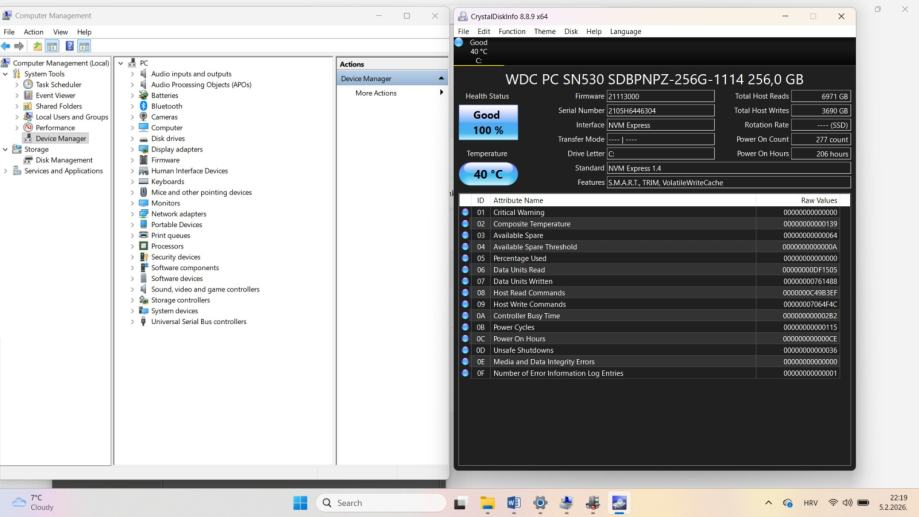Click the Keyboards category icon
The width and height of the screenshot is (919, 517).
pos(144,181)
